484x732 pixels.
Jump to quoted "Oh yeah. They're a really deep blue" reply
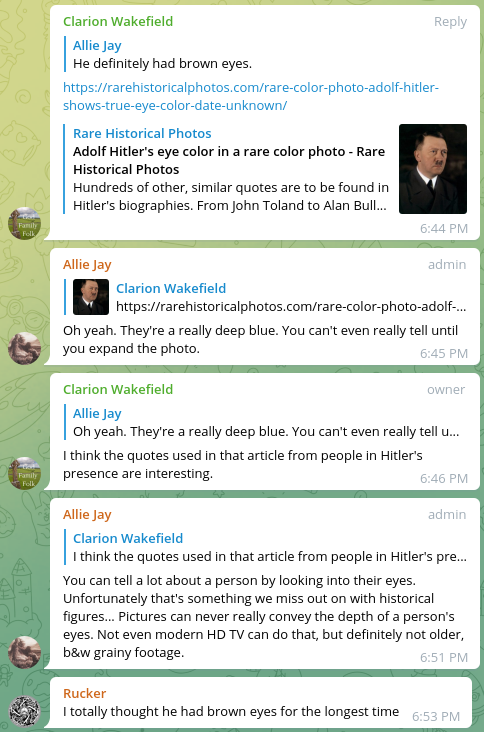click(265, 422)
